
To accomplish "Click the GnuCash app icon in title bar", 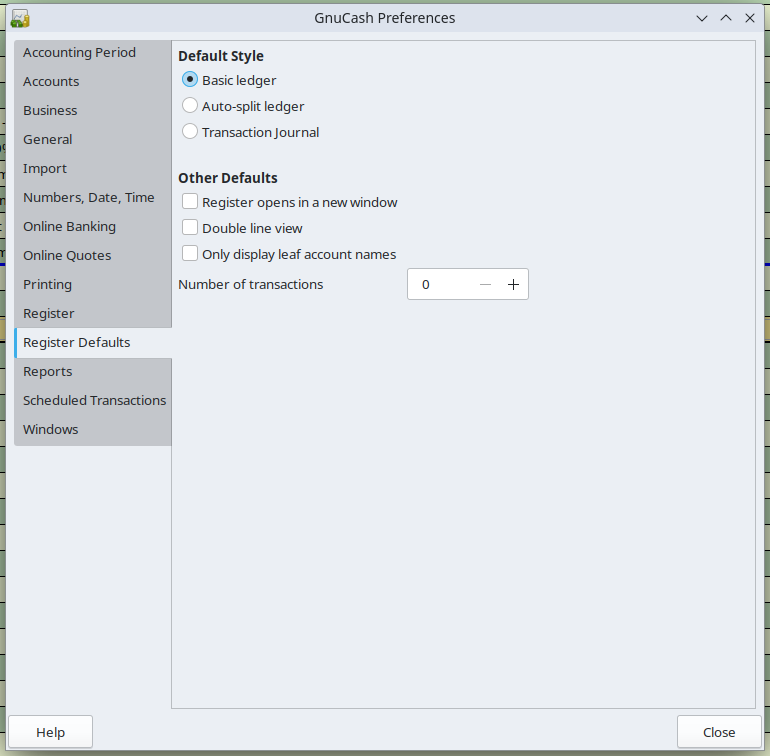I will click(19, 18).
